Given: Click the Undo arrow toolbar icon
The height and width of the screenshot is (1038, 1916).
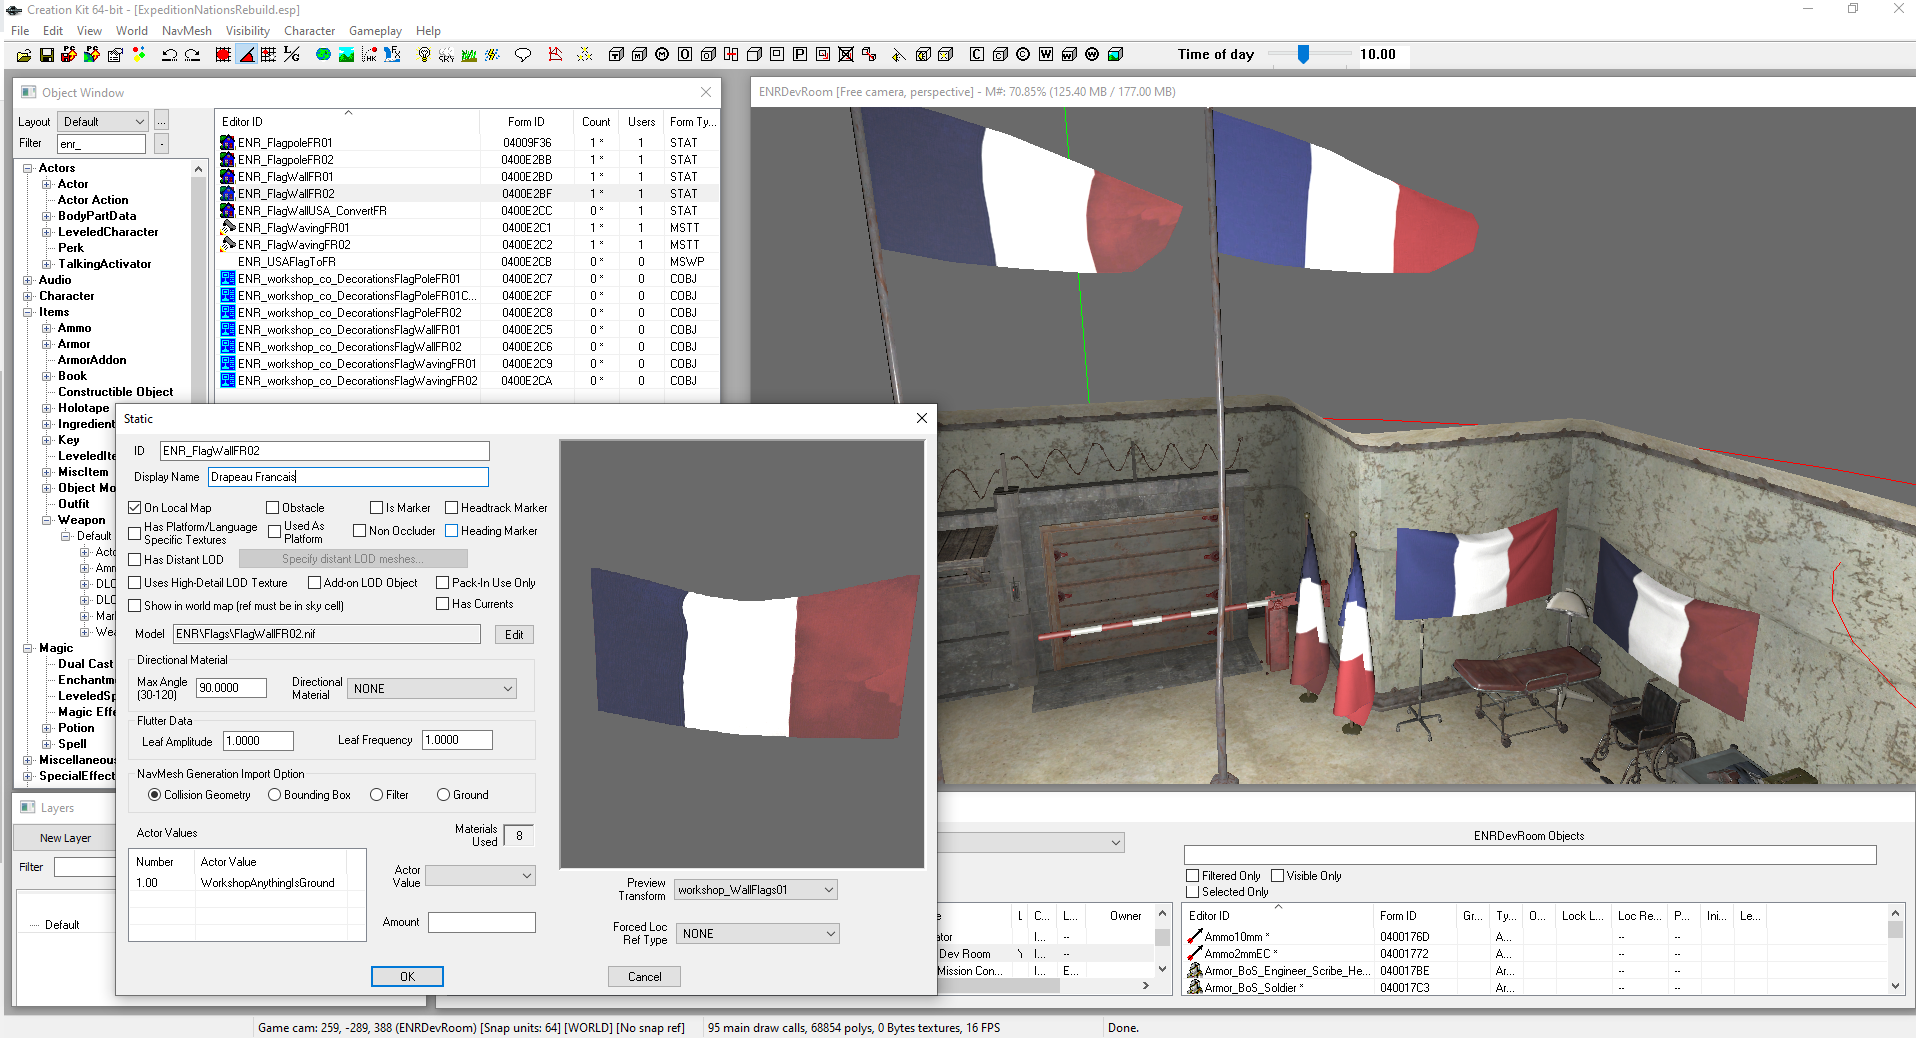Looking at the screenshot, I should point(169,55).
